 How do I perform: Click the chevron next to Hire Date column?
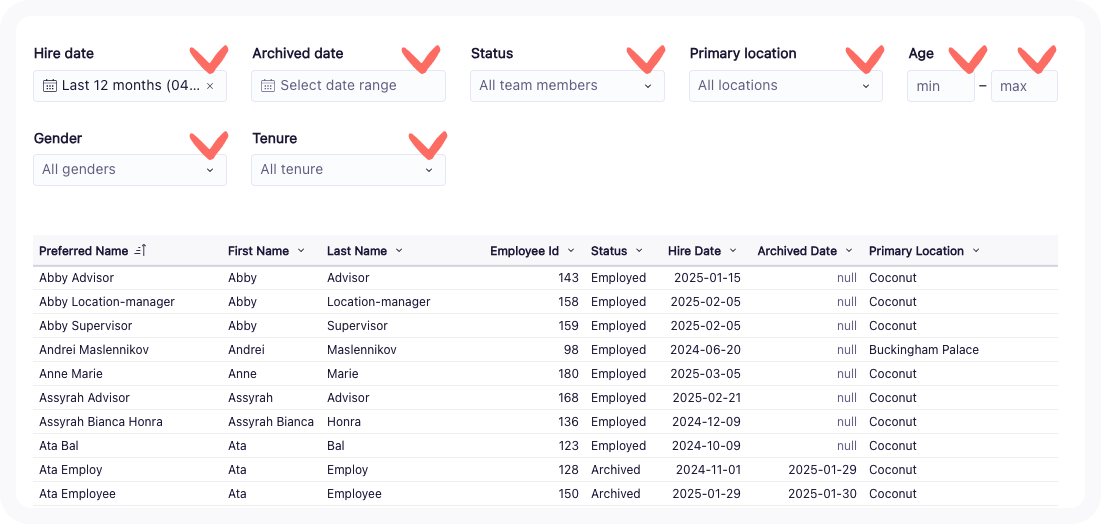[x=733, y=251]
